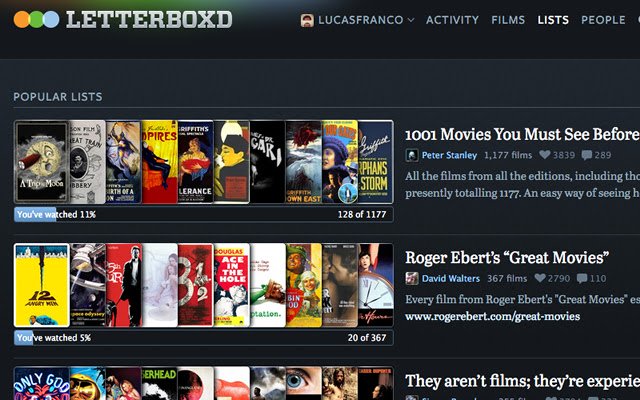The height and width of the screenshot is (400, 640).
Task: Click the 1,177 films count
Action: (x=508, y=155)
